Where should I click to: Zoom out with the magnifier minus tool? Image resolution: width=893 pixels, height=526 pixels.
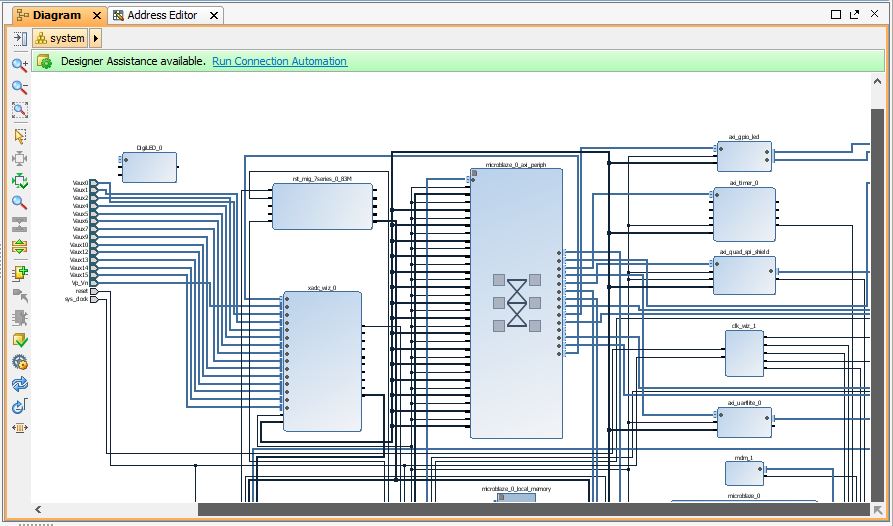coord(20,87)
